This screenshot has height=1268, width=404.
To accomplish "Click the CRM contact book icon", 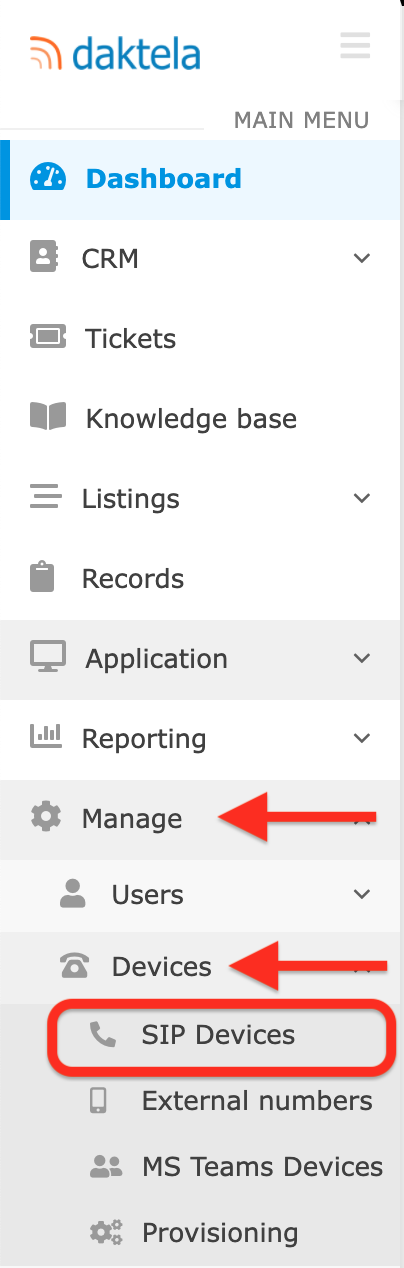I will click(x=44, y=258).
